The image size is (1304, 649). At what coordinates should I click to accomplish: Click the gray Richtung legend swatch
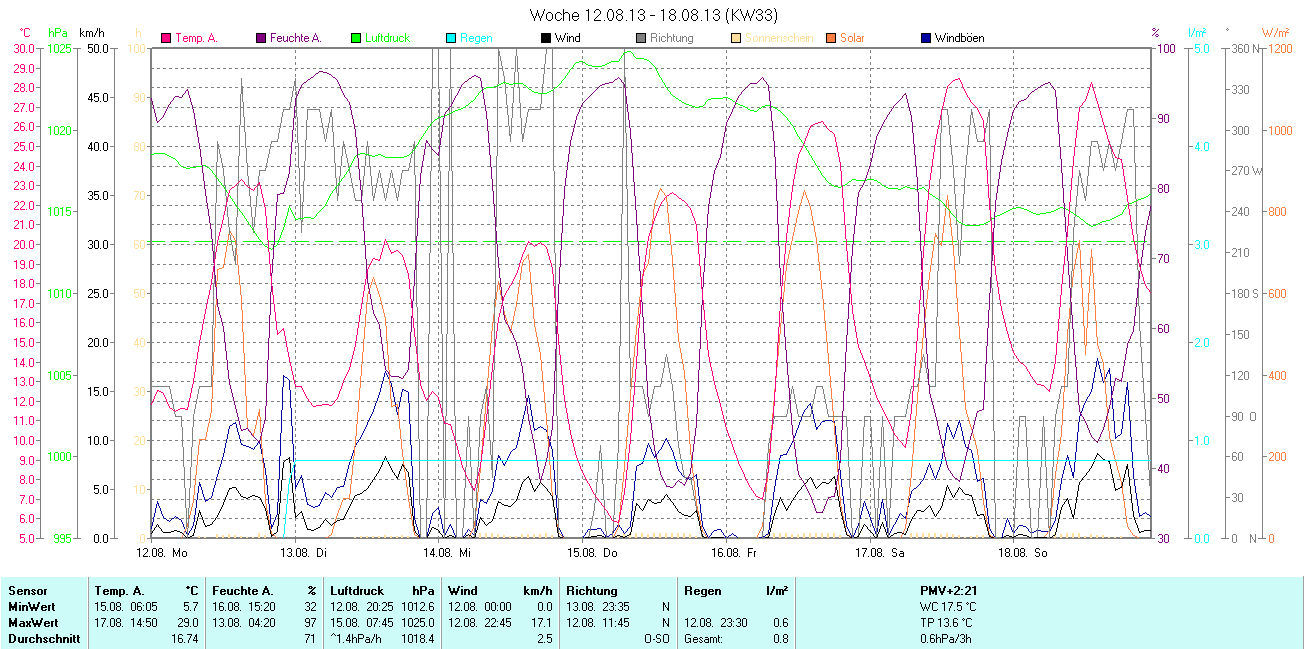point(640,38)
